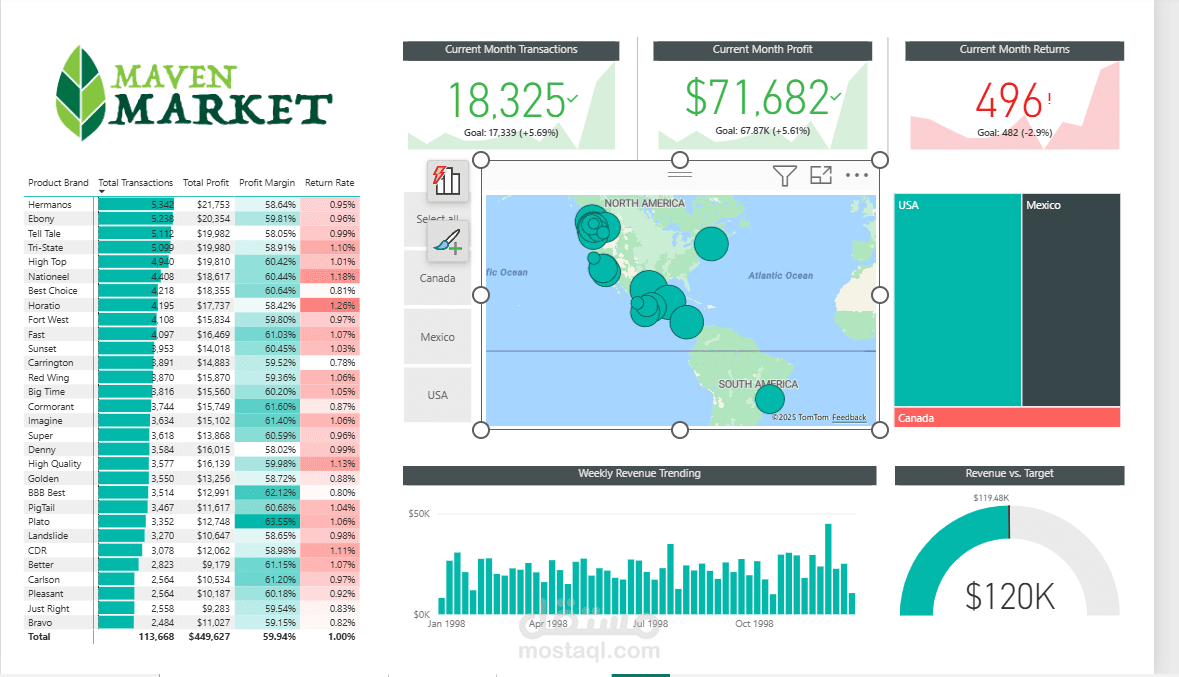Grab the map visual header drag handle
This screenshot has height=677, width=1179.
680,175
